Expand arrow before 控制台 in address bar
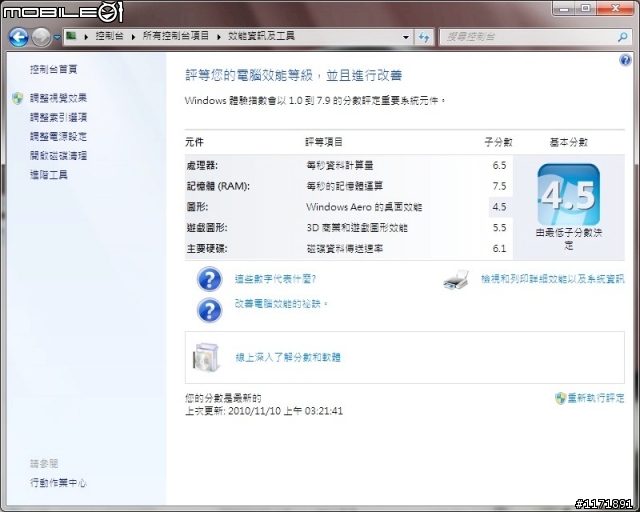 tap(86, 37)
